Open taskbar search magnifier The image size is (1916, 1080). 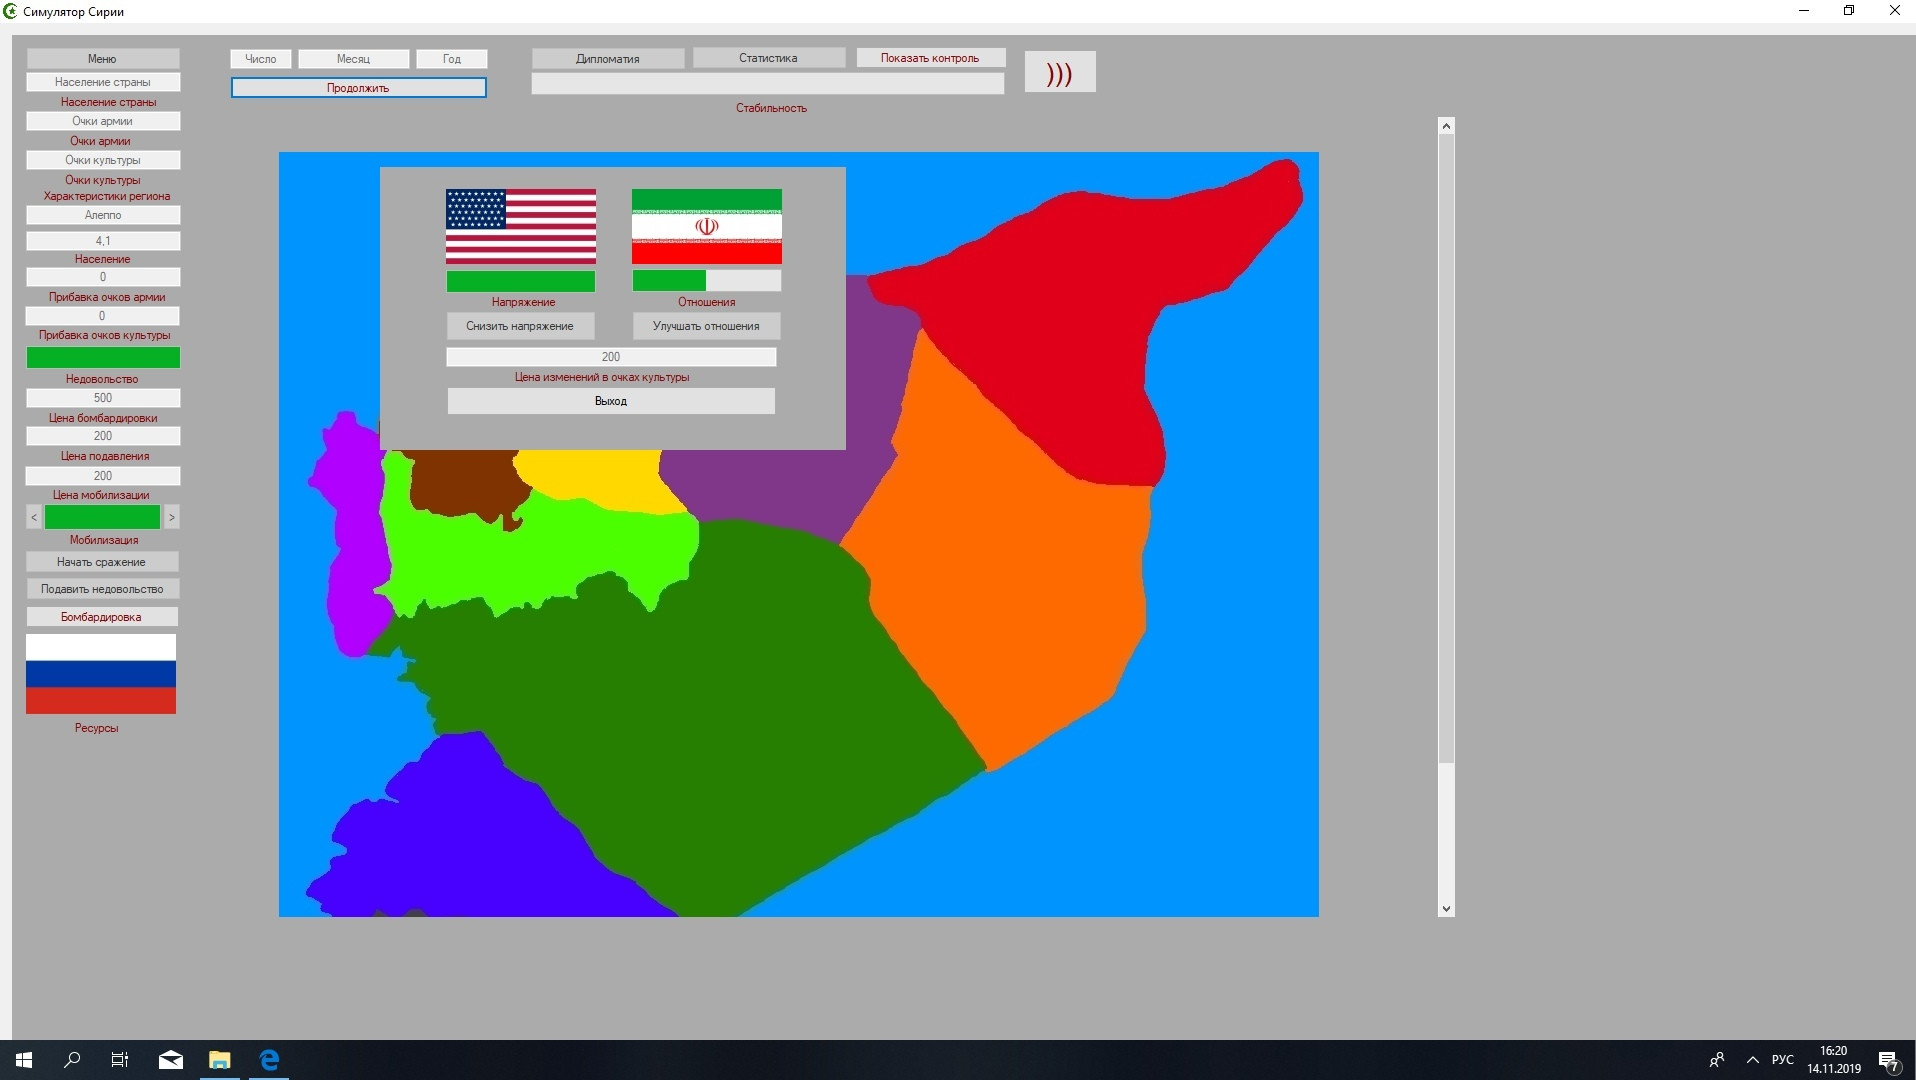[72, 1060]
